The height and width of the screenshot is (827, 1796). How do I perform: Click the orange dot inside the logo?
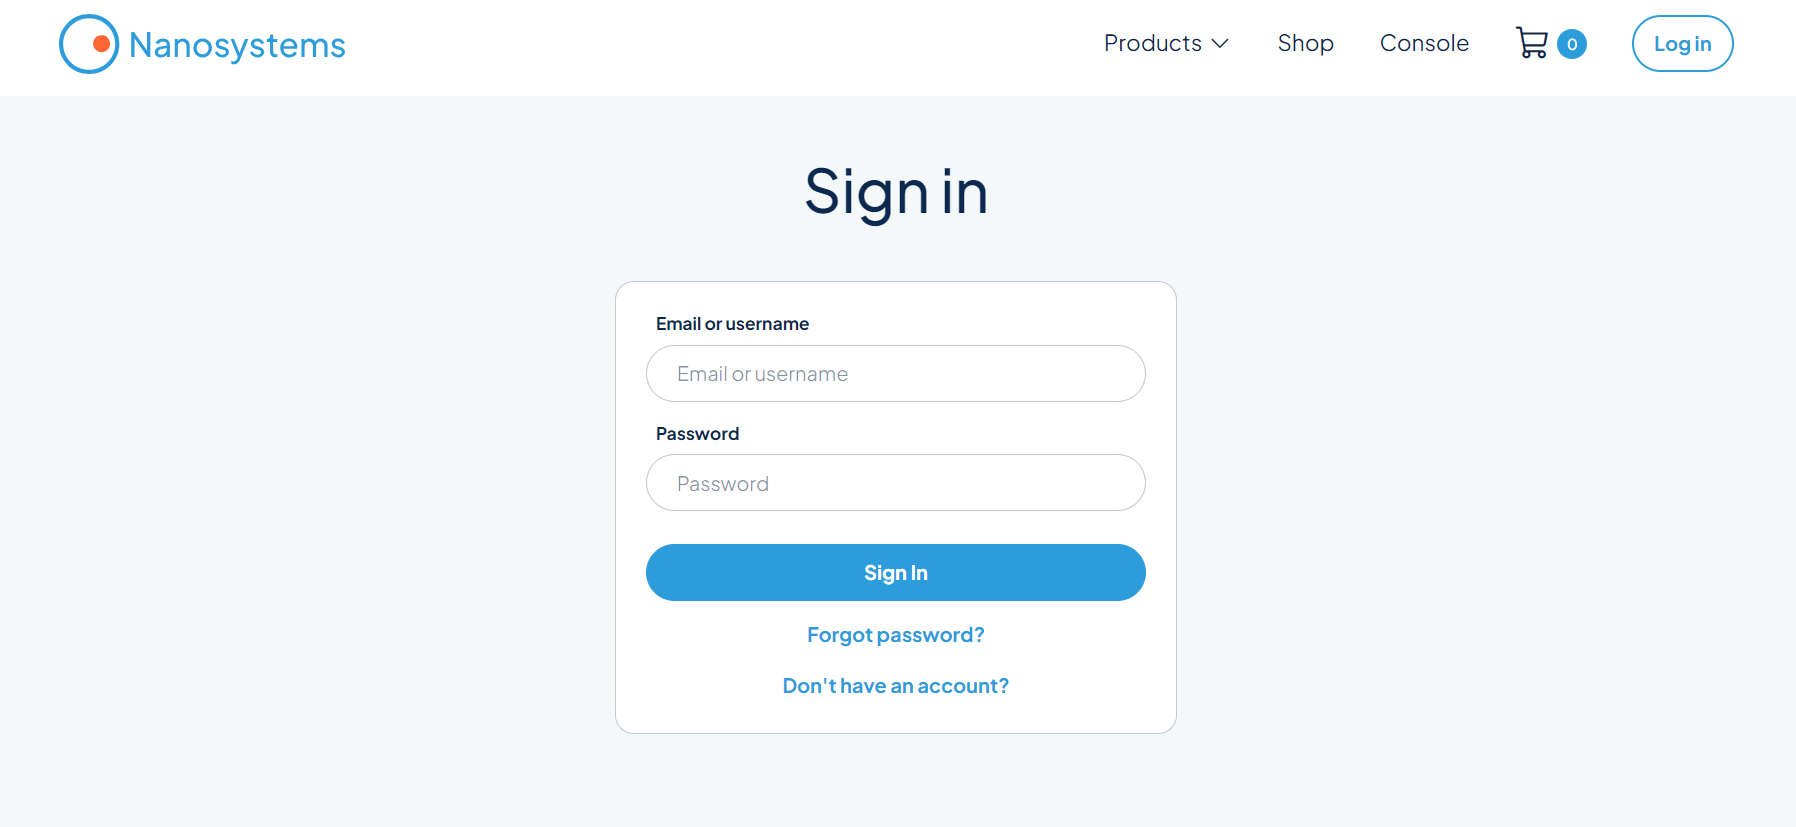[x=101, y=44]
